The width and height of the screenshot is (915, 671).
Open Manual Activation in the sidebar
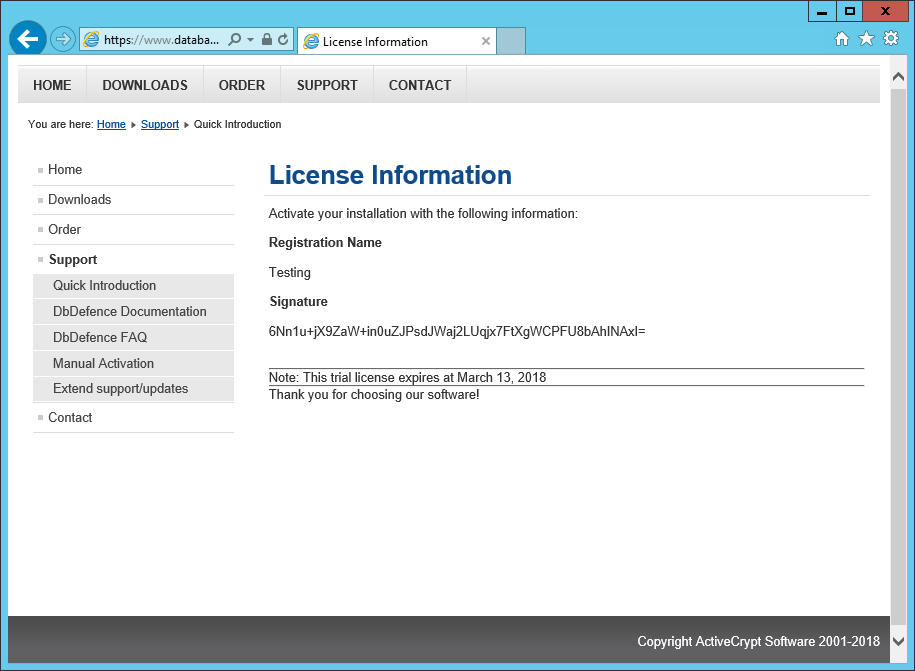[103, 363]
